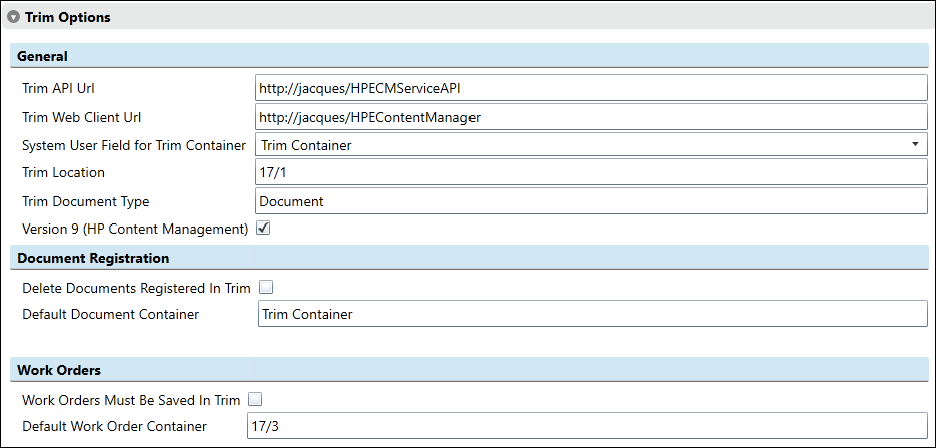Click the Work Orders section header
Screen dimensions: 936x448
(469, 369)
